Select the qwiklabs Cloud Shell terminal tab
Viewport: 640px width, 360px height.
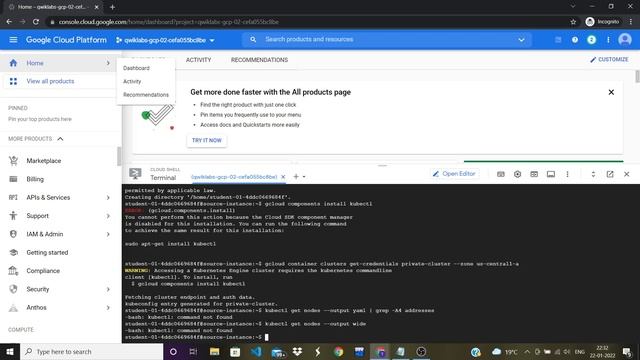(x=234, y=177)
